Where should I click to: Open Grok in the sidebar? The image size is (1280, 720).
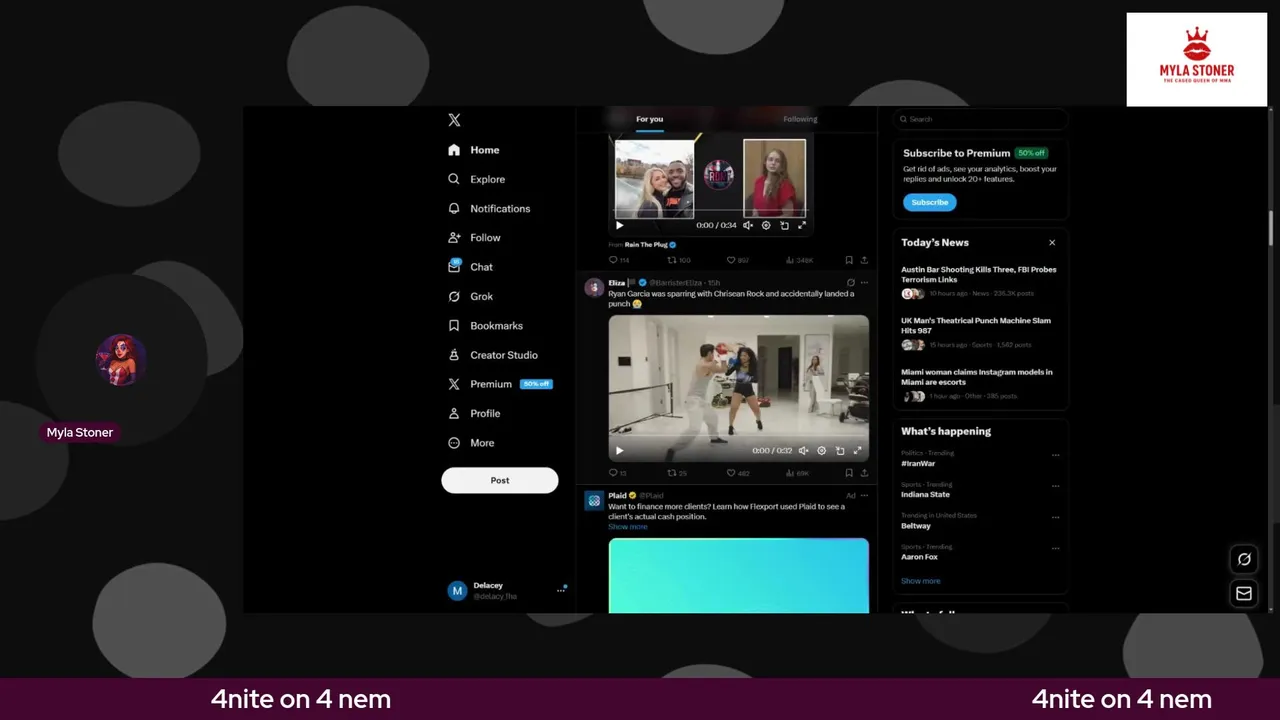(x=471, y=296)
